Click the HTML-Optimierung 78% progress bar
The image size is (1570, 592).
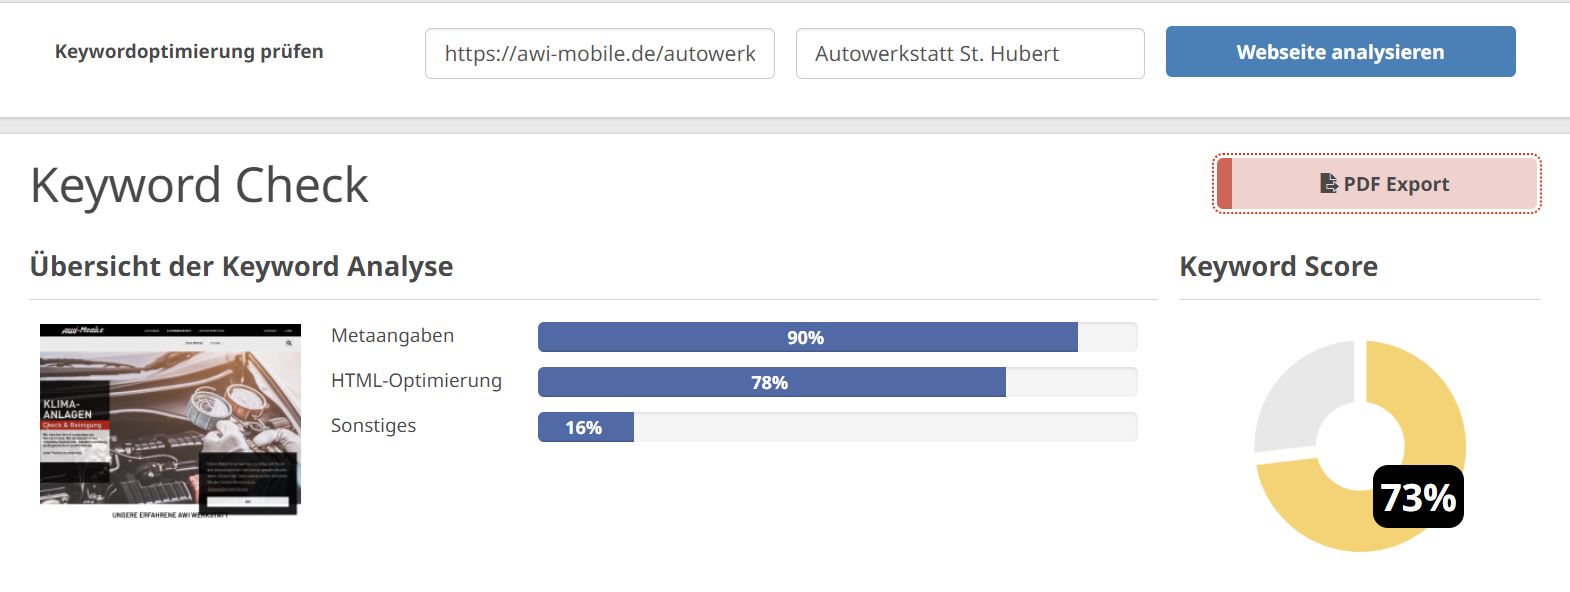837,382
